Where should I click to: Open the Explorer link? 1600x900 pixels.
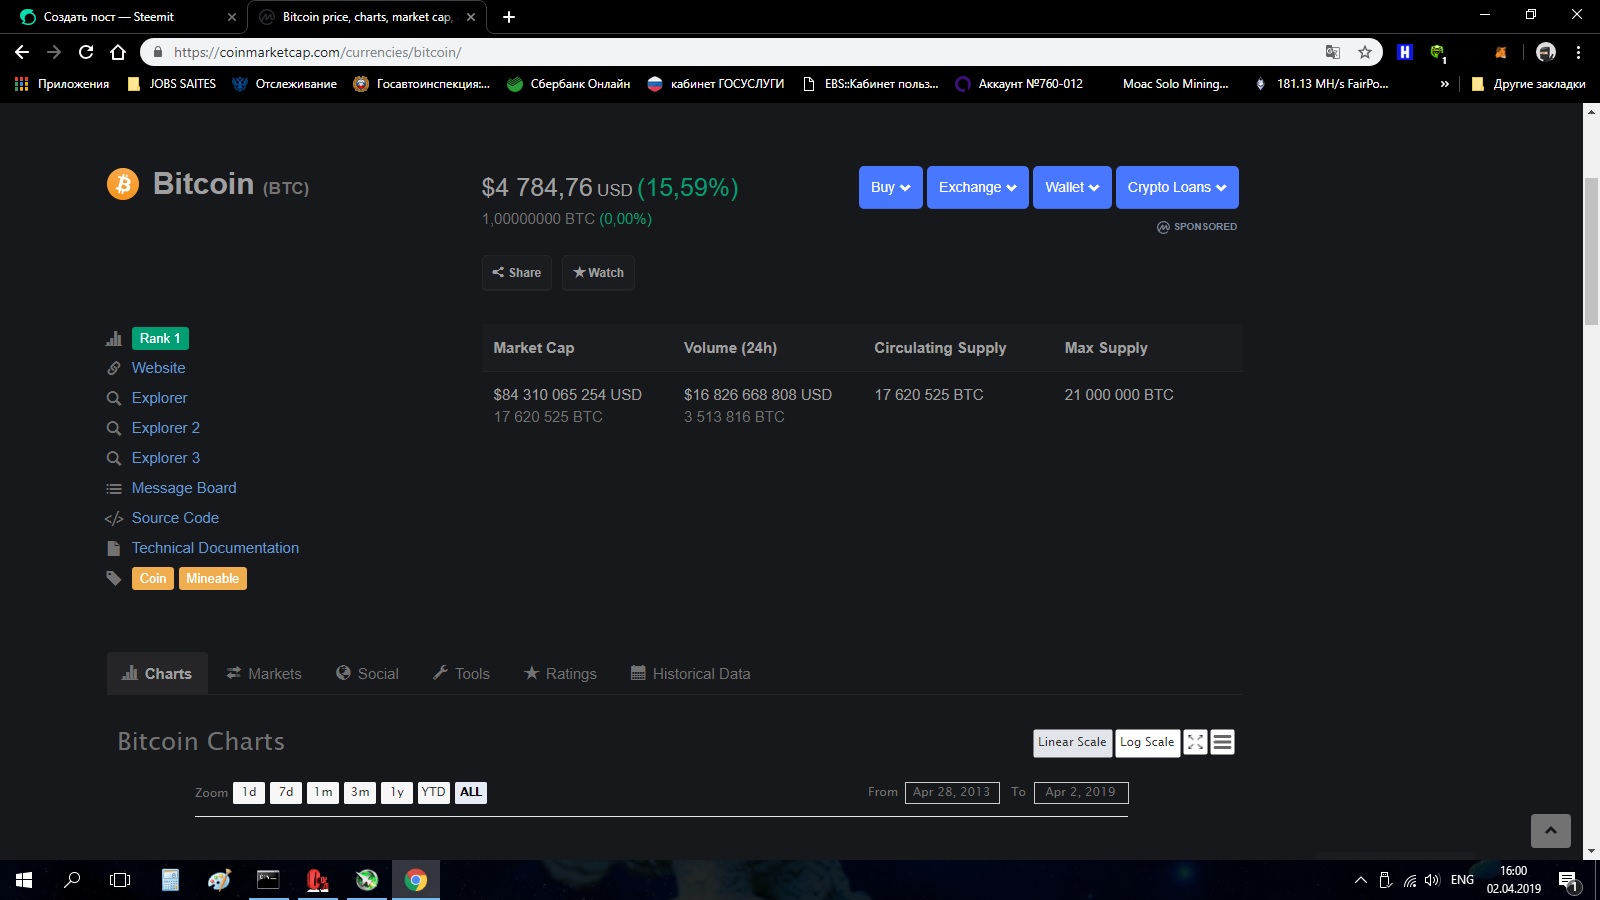tap(159, 398)
